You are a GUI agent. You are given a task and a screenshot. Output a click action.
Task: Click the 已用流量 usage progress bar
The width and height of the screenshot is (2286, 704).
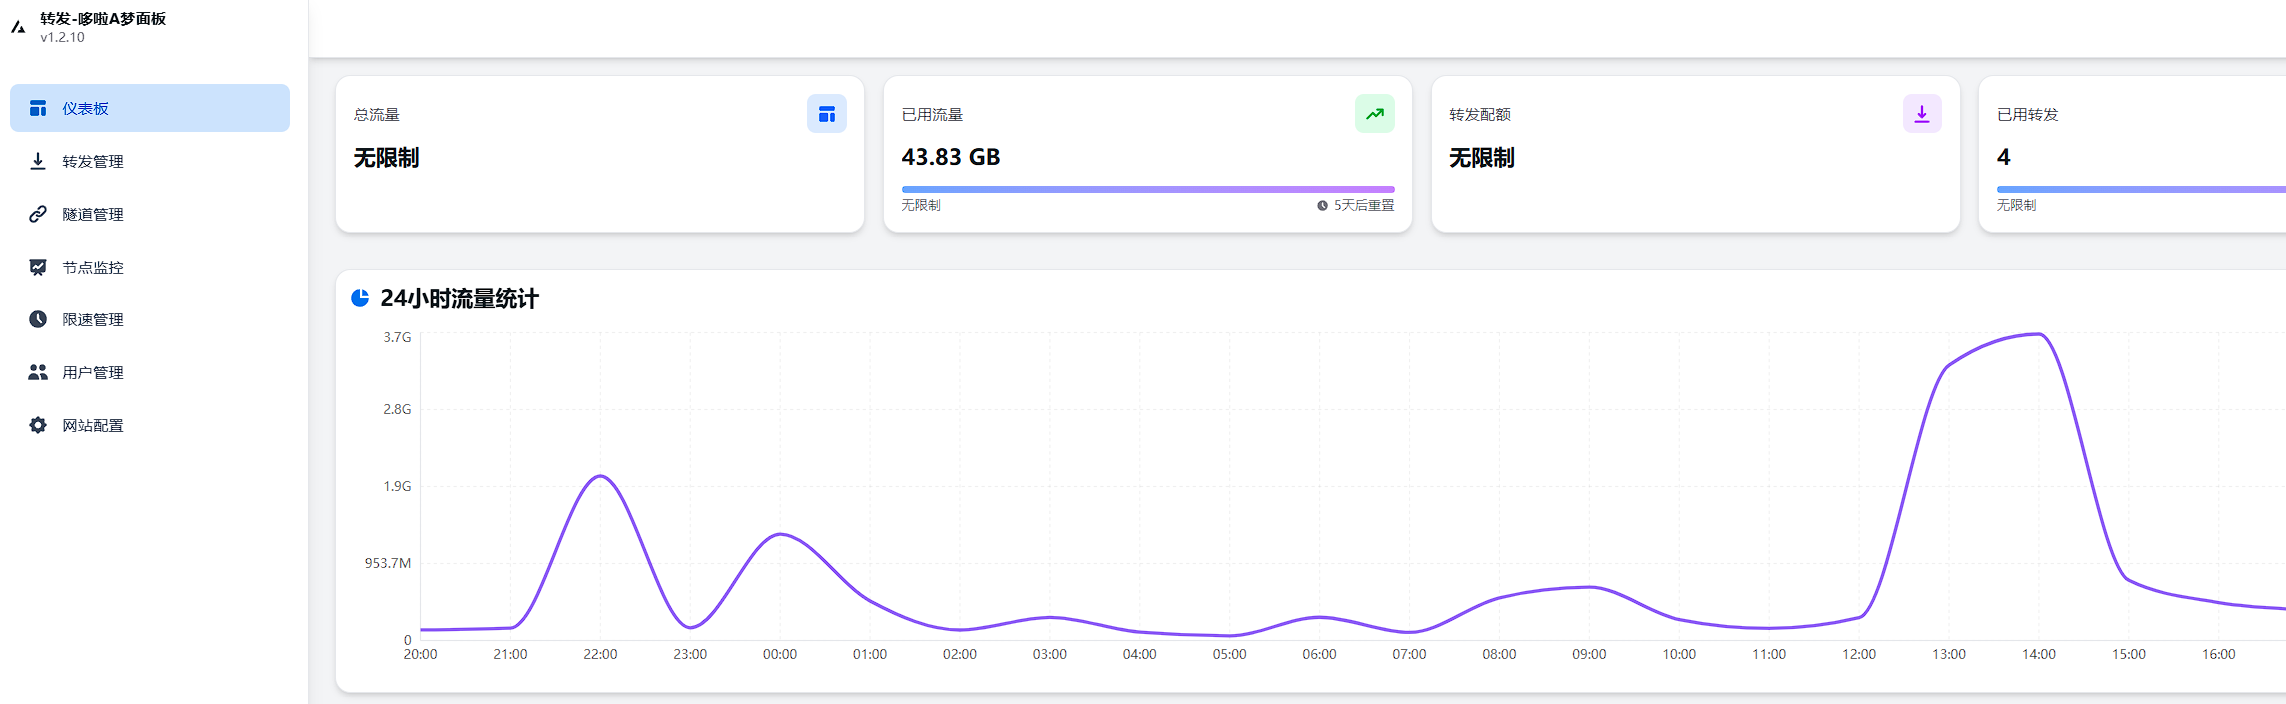coord(1147,189)
